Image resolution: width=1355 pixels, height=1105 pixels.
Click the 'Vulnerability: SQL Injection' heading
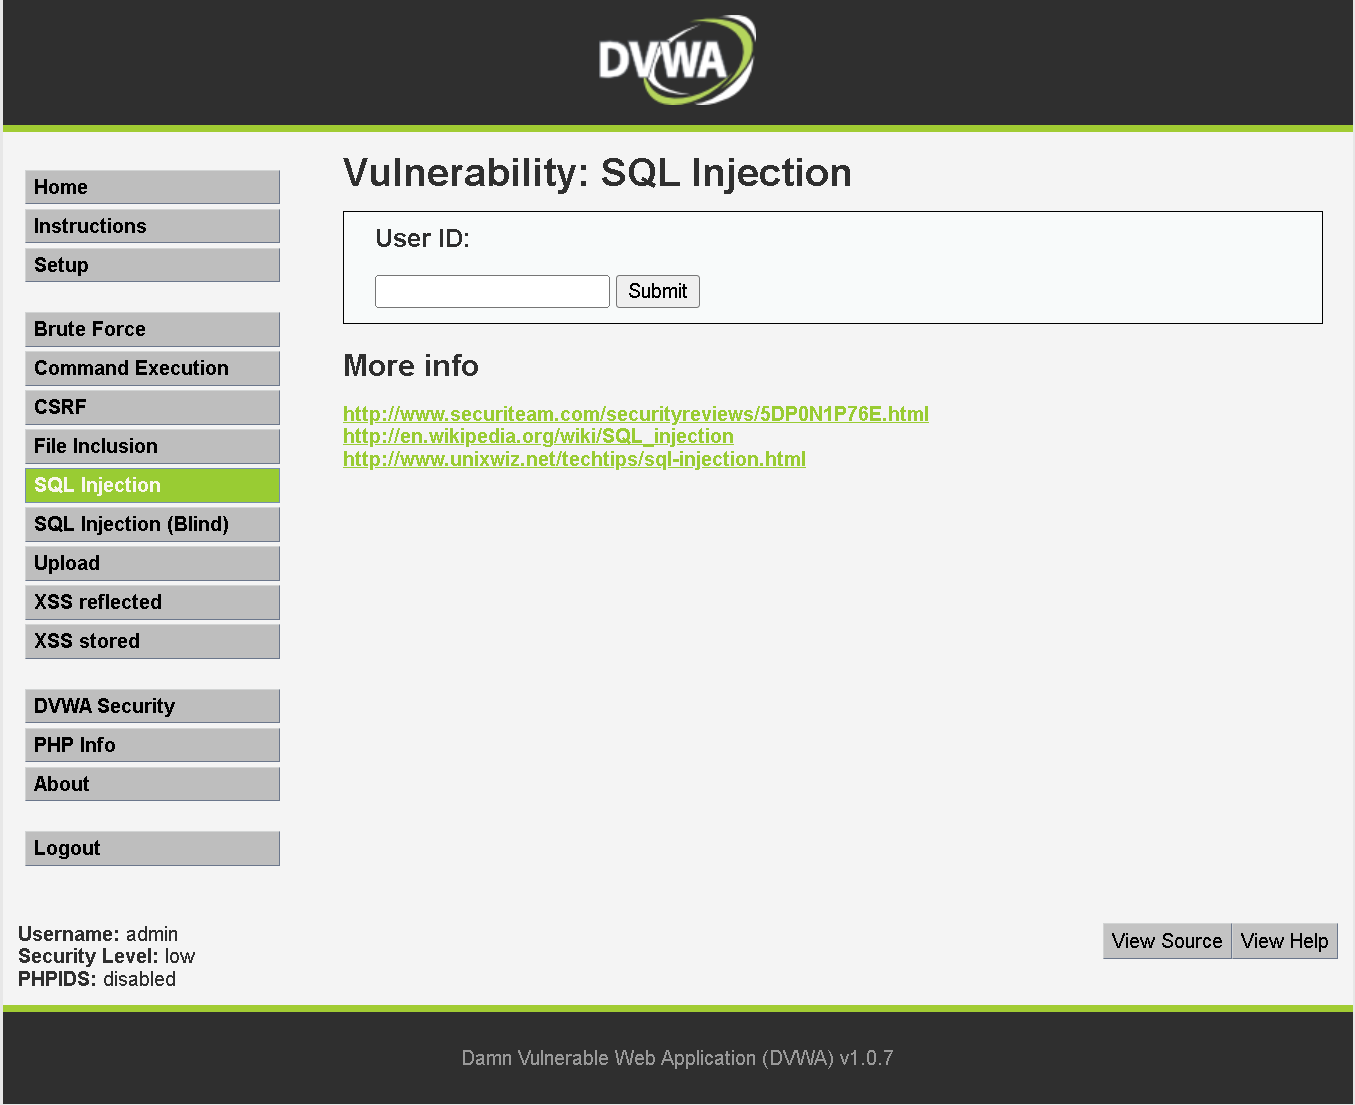coord(597,173)
